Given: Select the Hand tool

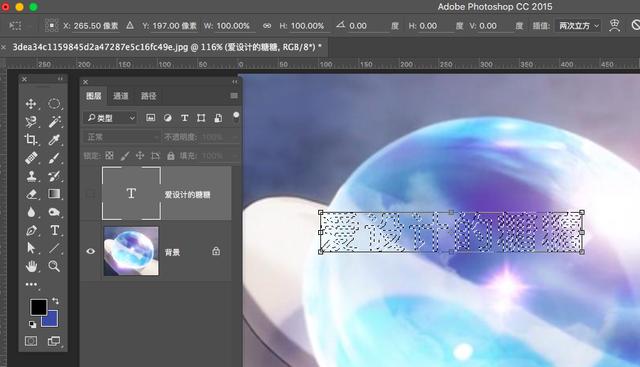Looking at the screenshot, I should coord(31,266).
